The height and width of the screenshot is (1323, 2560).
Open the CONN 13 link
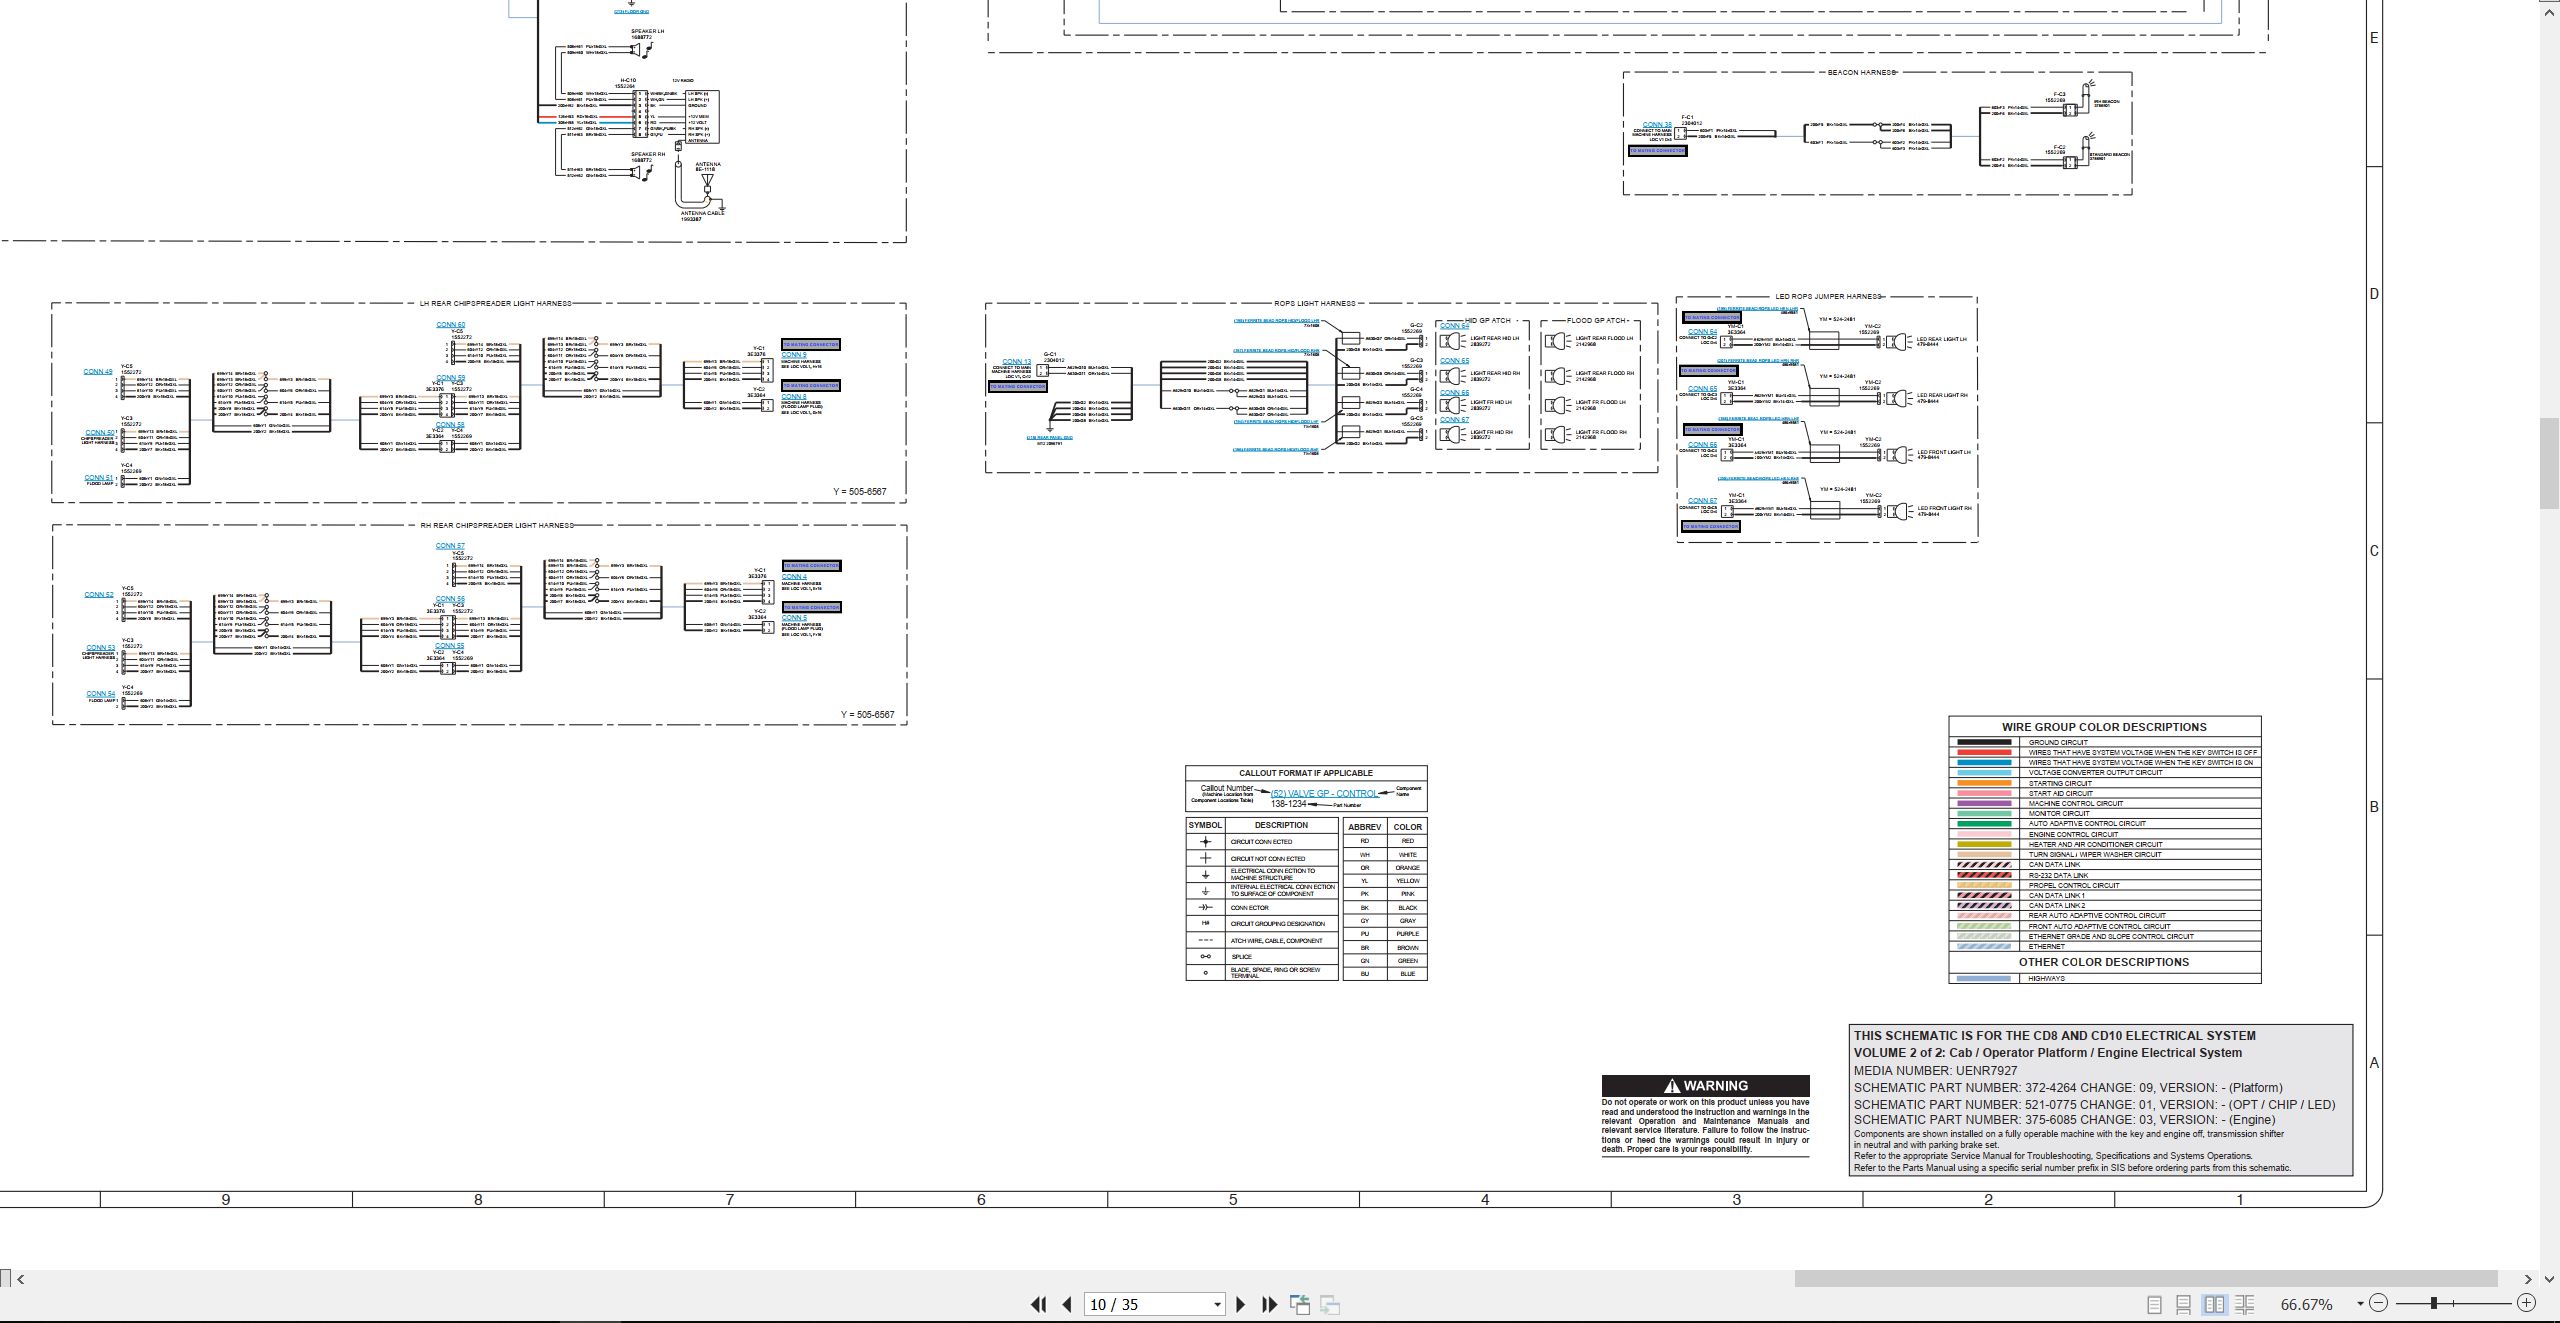pyautogui.click(x=1016, y=362)
